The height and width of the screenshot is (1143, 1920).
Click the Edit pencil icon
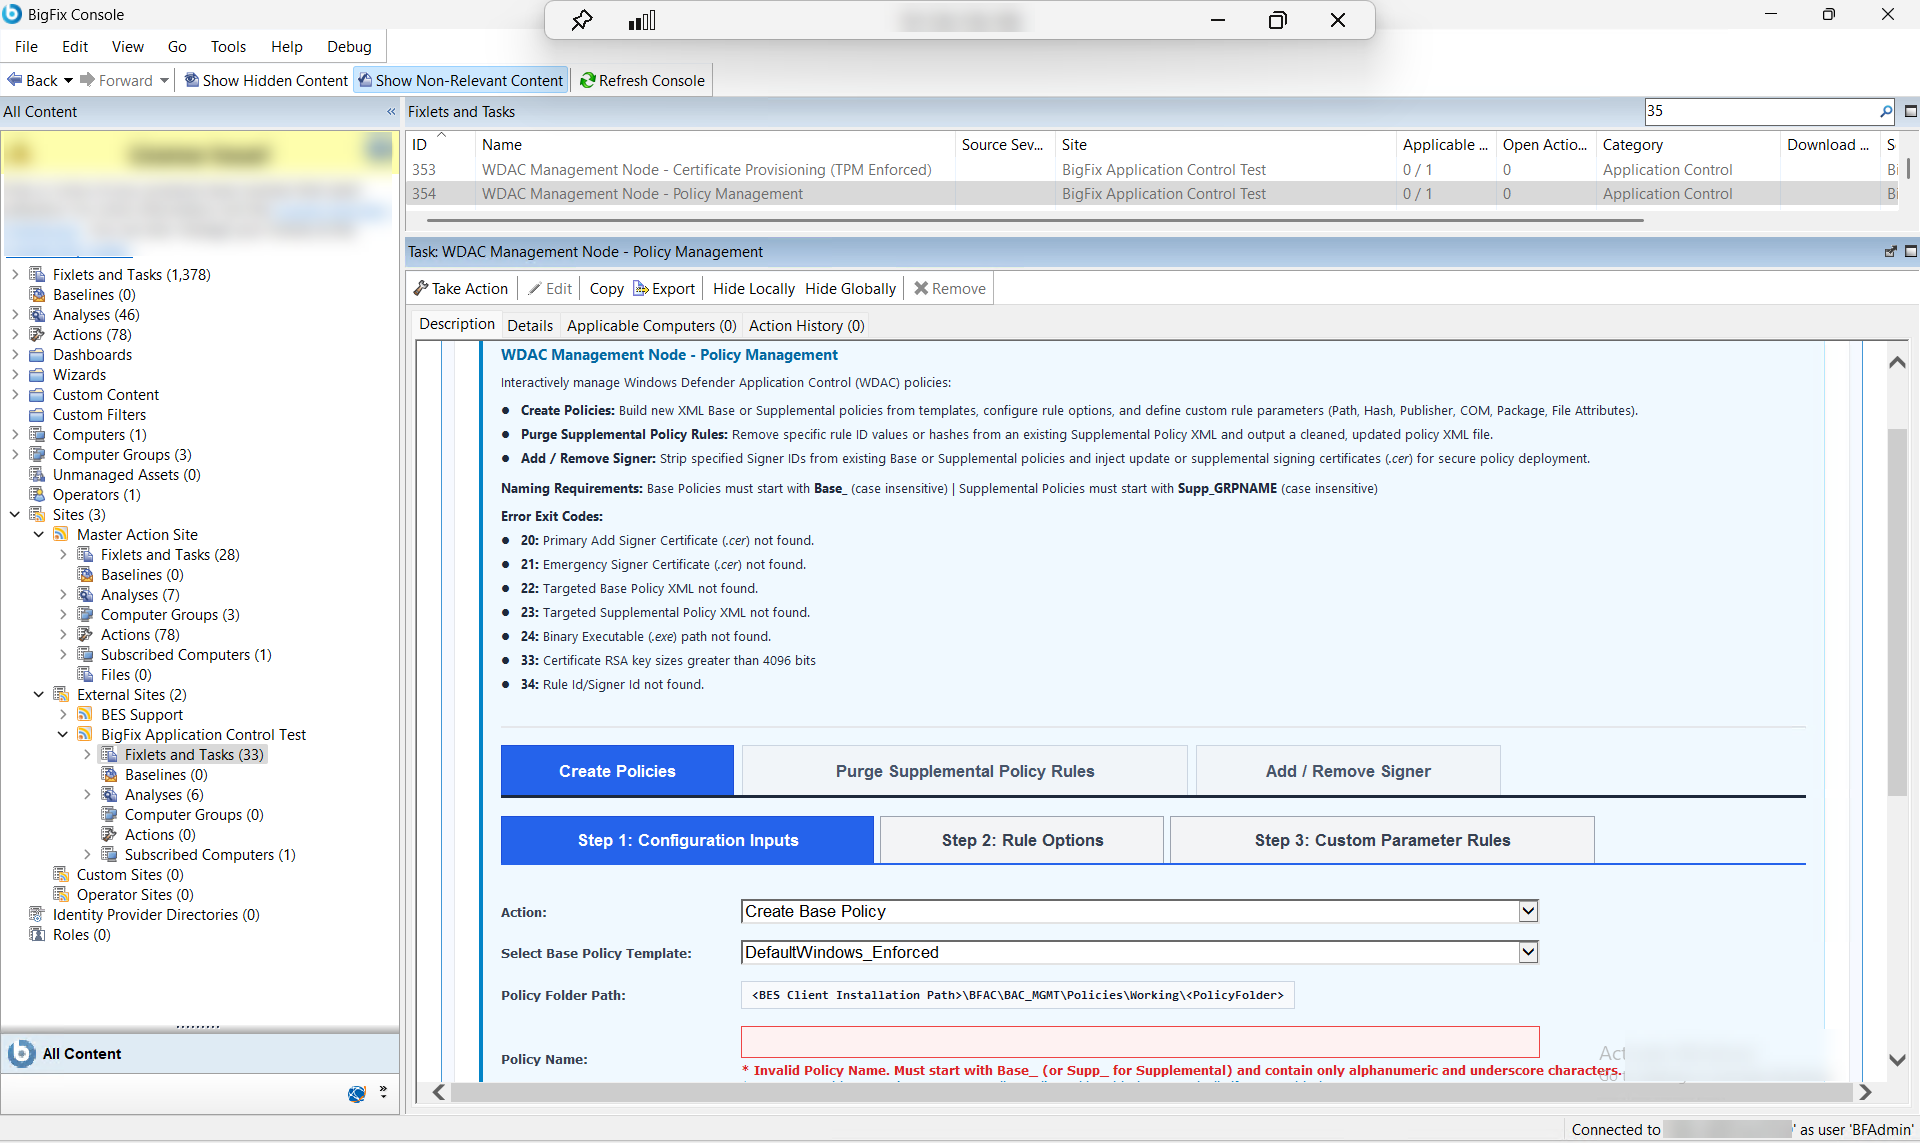(x=535, y=289)
